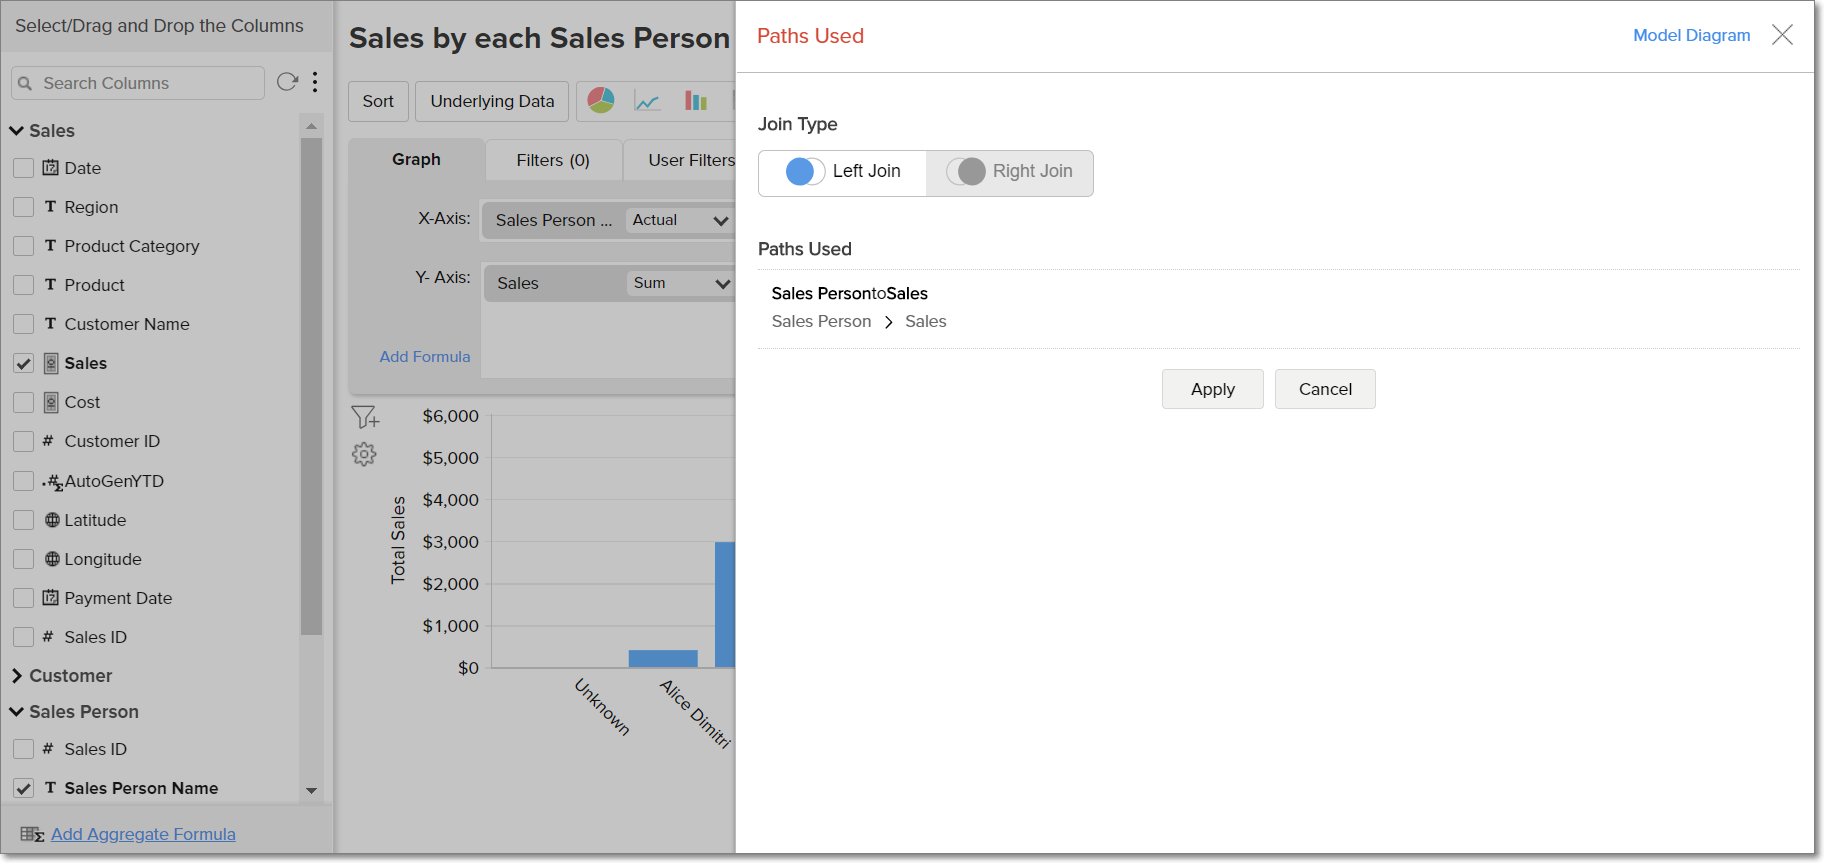
Task: Check the Product Category column checkbox
Action: point(24,246)
